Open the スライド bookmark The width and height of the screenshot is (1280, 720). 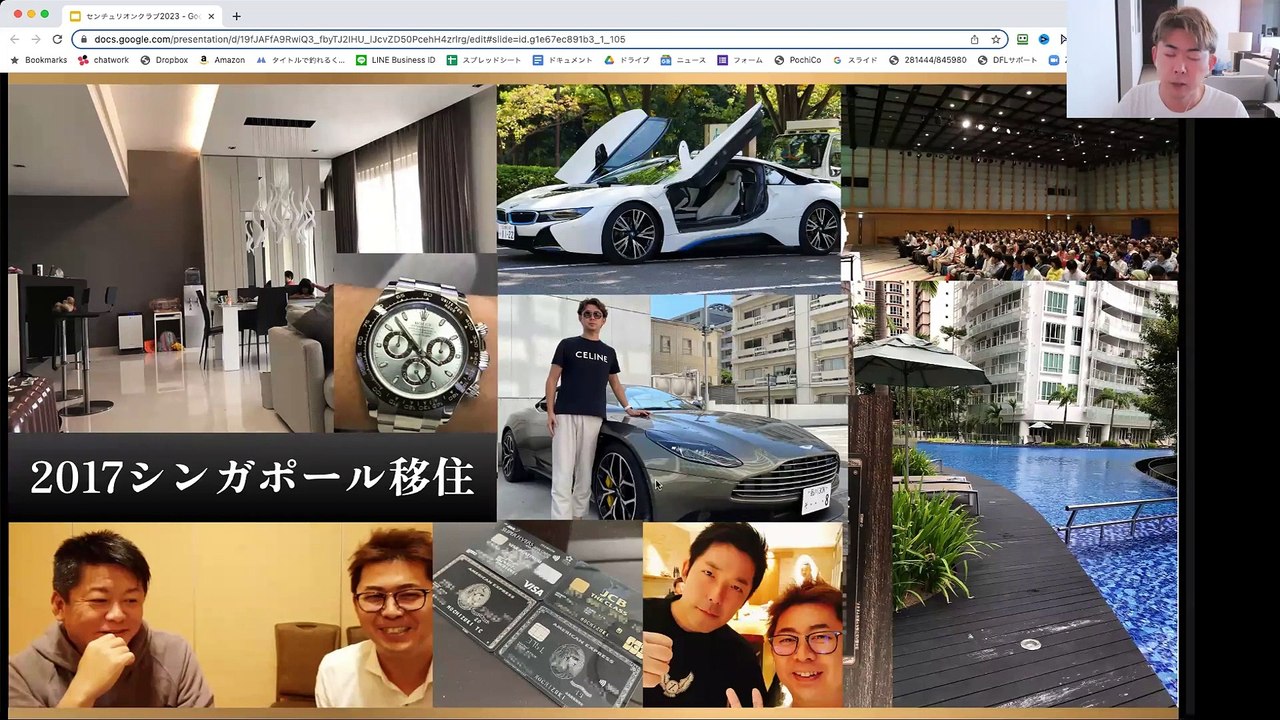(855, 60)
